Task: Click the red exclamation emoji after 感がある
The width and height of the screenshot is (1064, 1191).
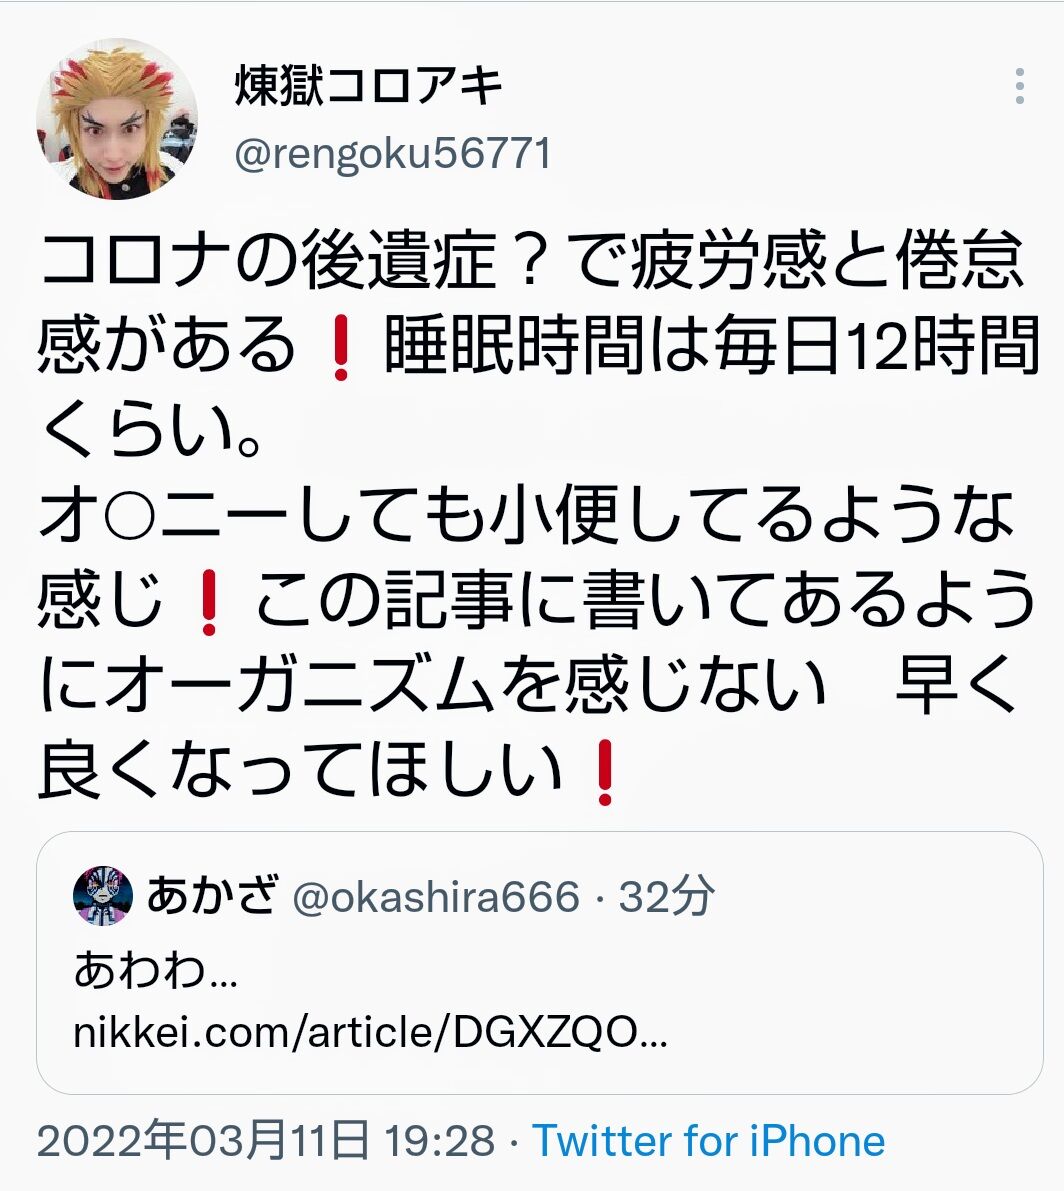Action: point(340,347)
